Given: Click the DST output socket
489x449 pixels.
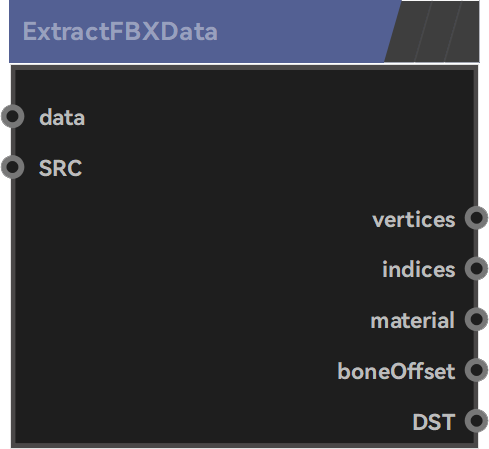Looking at the screenshot, I should point(476,420).
